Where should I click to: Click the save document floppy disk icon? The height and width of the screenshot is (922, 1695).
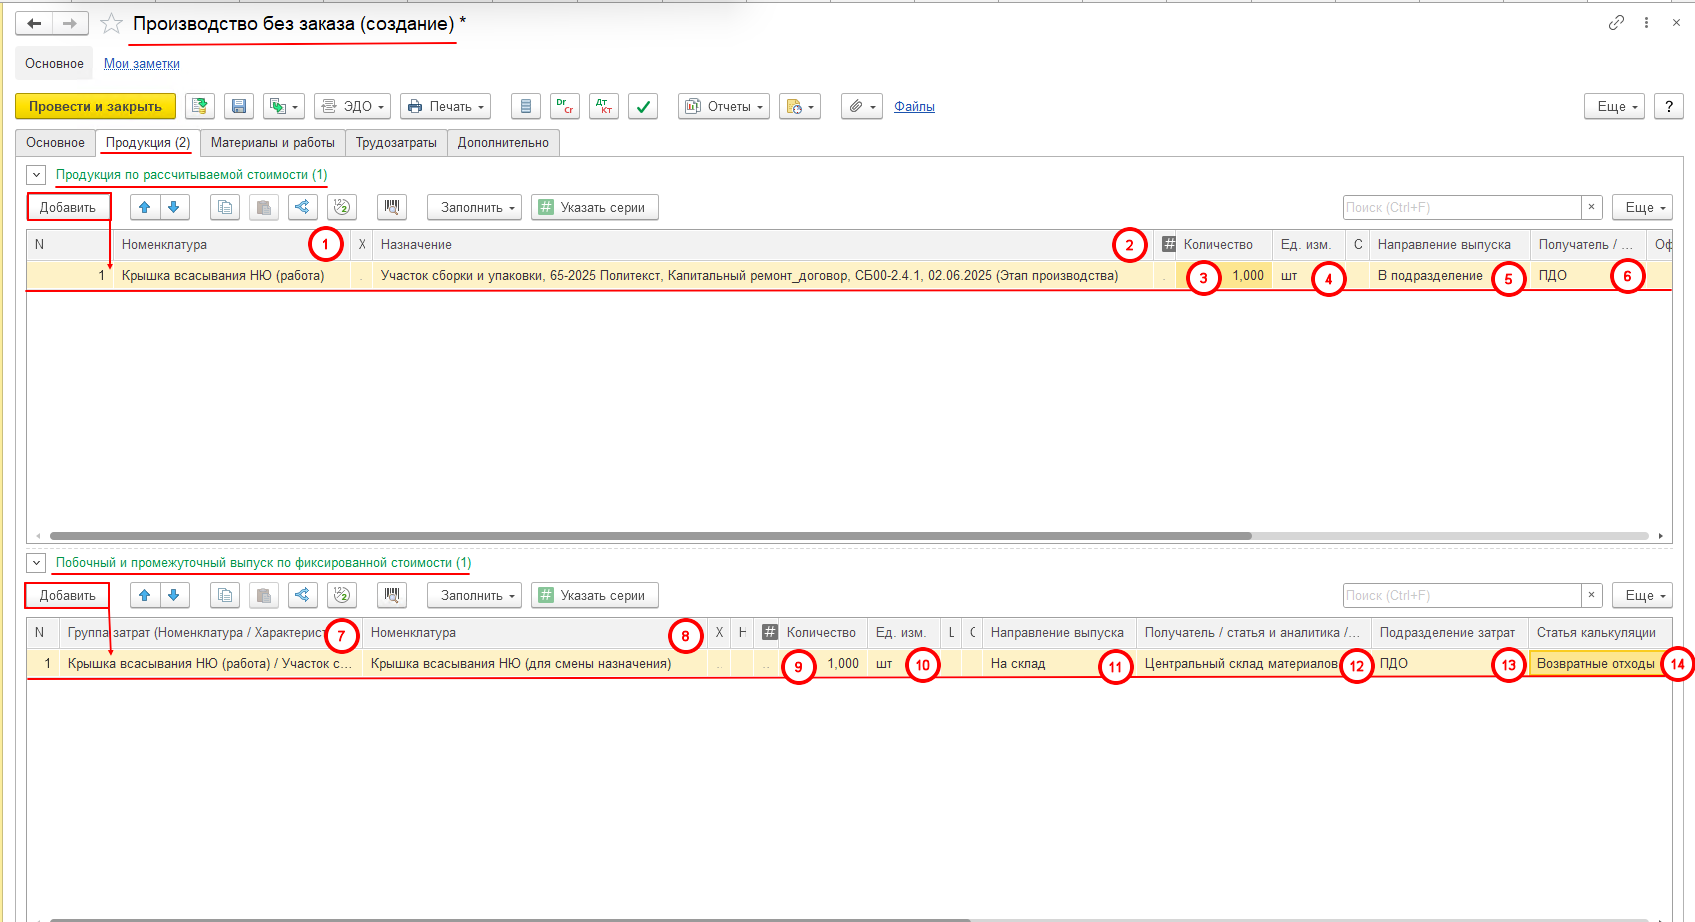click(x=238, y=107)
